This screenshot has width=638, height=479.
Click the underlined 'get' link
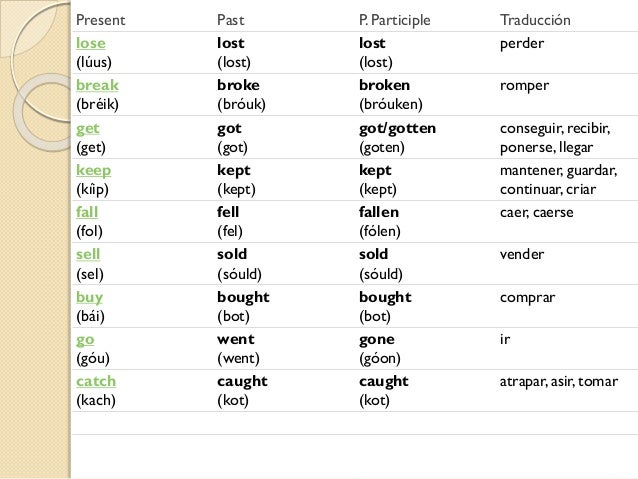pyautogui.click(x=87, y=128)
